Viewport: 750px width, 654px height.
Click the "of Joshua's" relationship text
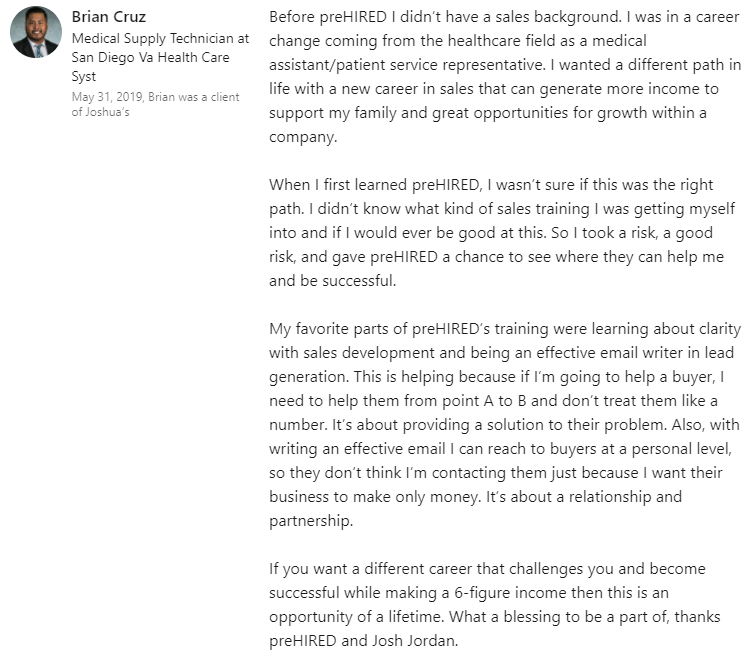coord(101,112)
